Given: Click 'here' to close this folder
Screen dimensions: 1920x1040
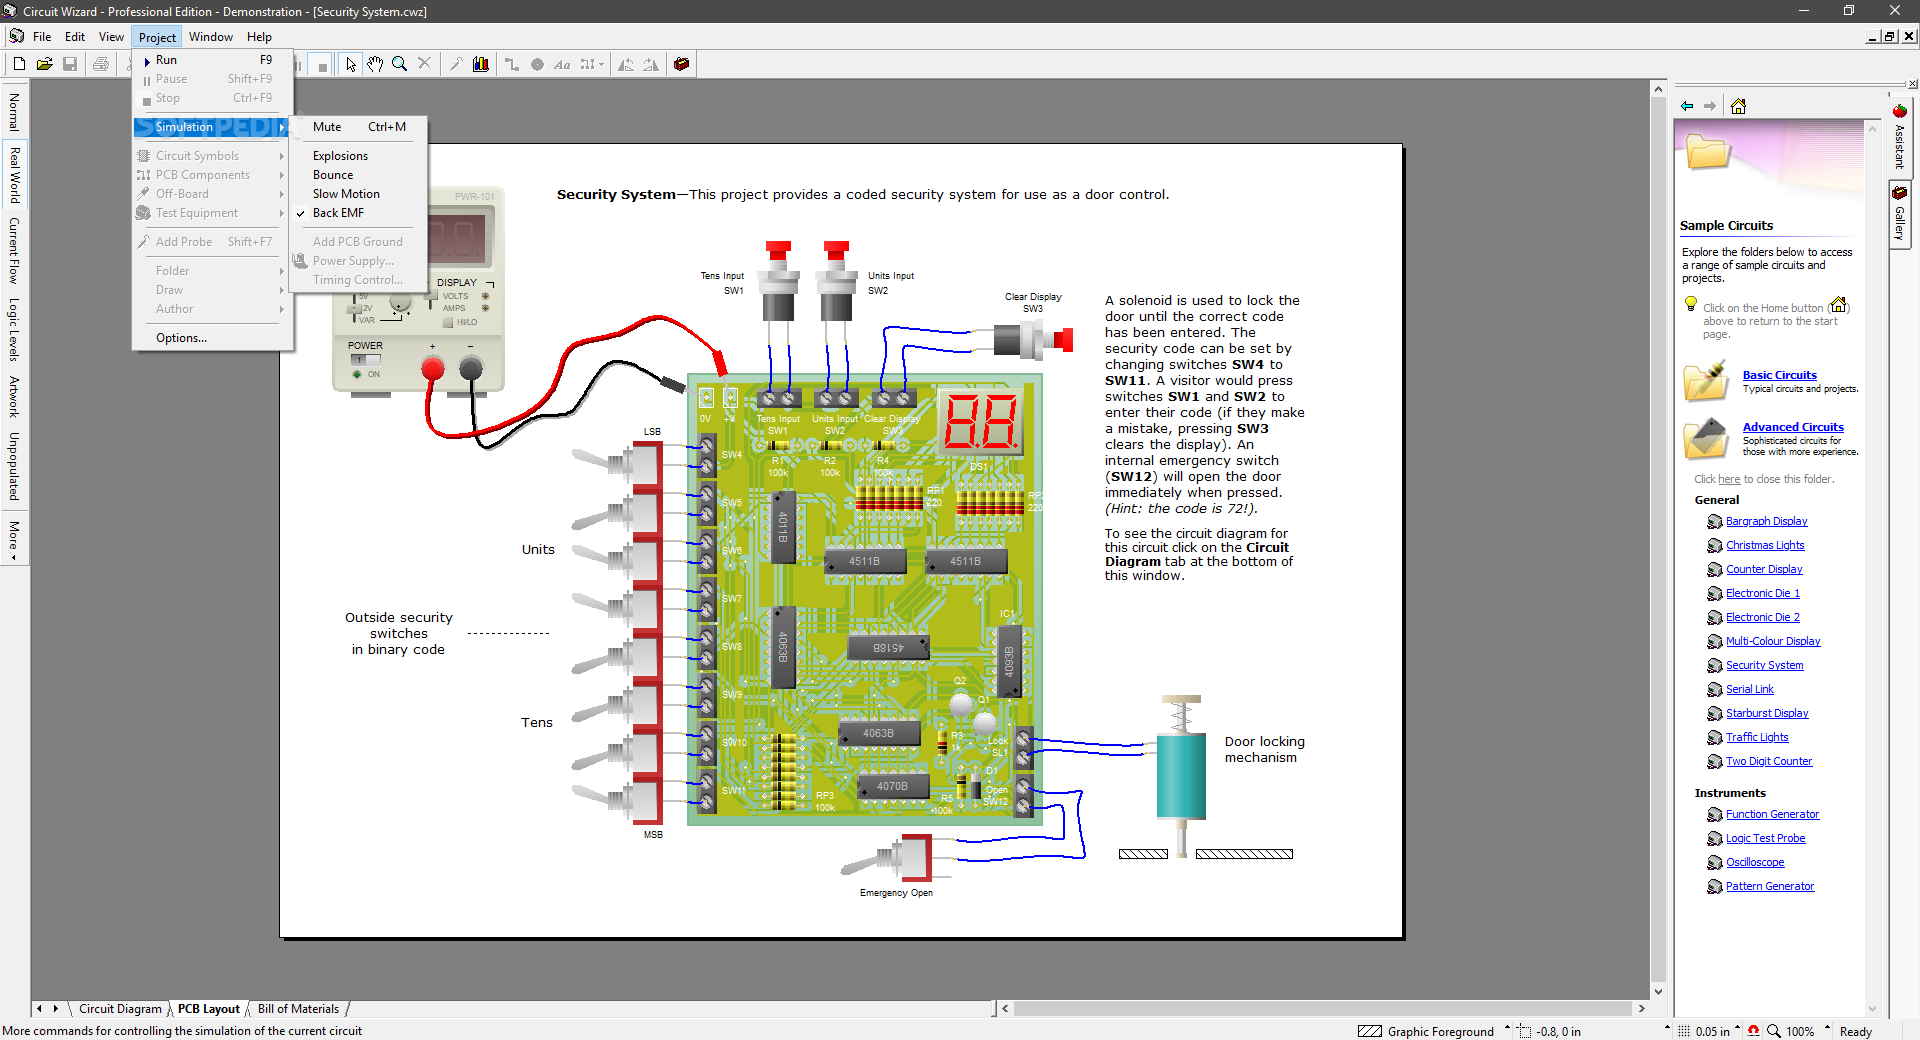Looking at the screenshot, I should coord(1729,479).
